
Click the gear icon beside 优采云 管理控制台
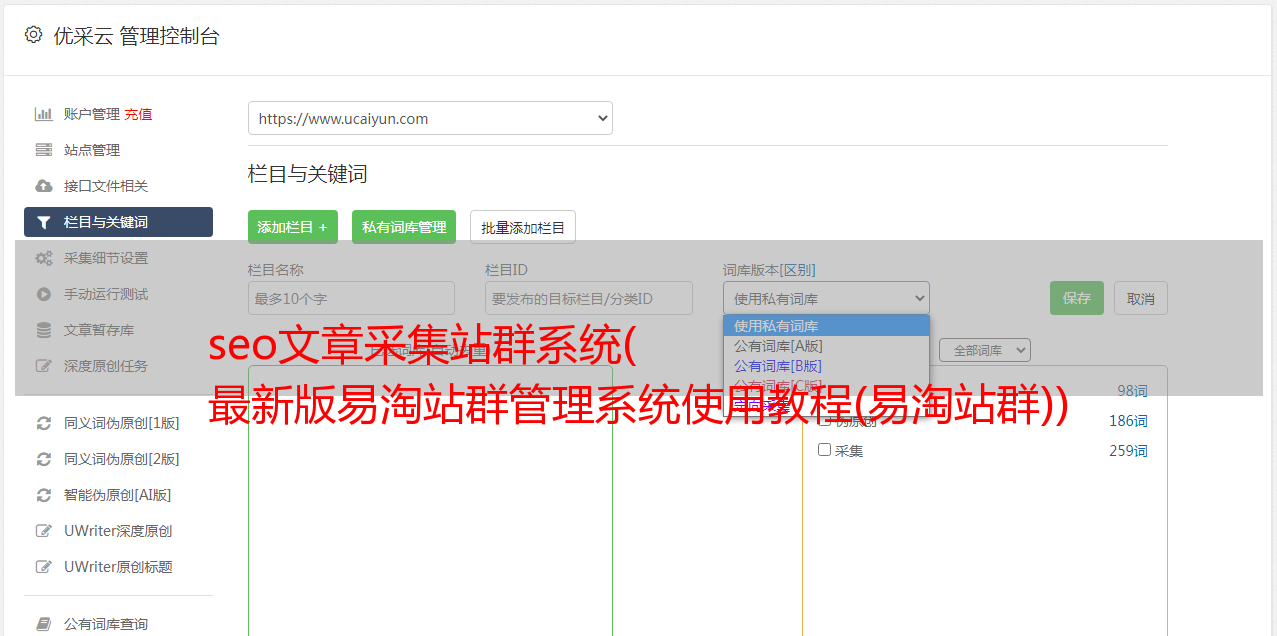point(33,35)
